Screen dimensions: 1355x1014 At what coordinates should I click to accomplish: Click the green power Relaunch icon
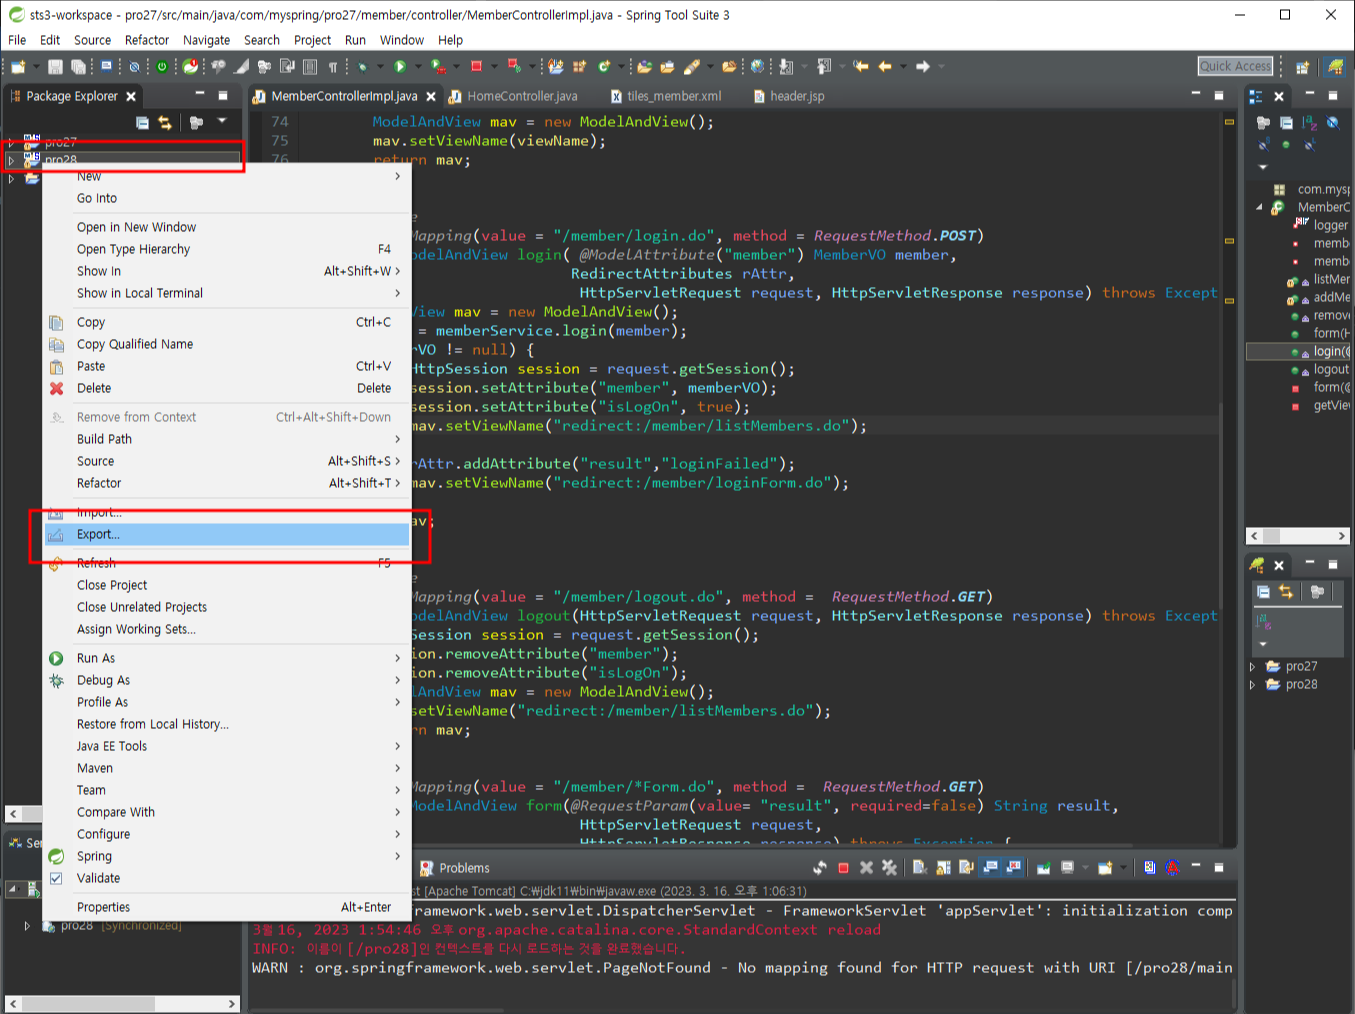point(162,67)
